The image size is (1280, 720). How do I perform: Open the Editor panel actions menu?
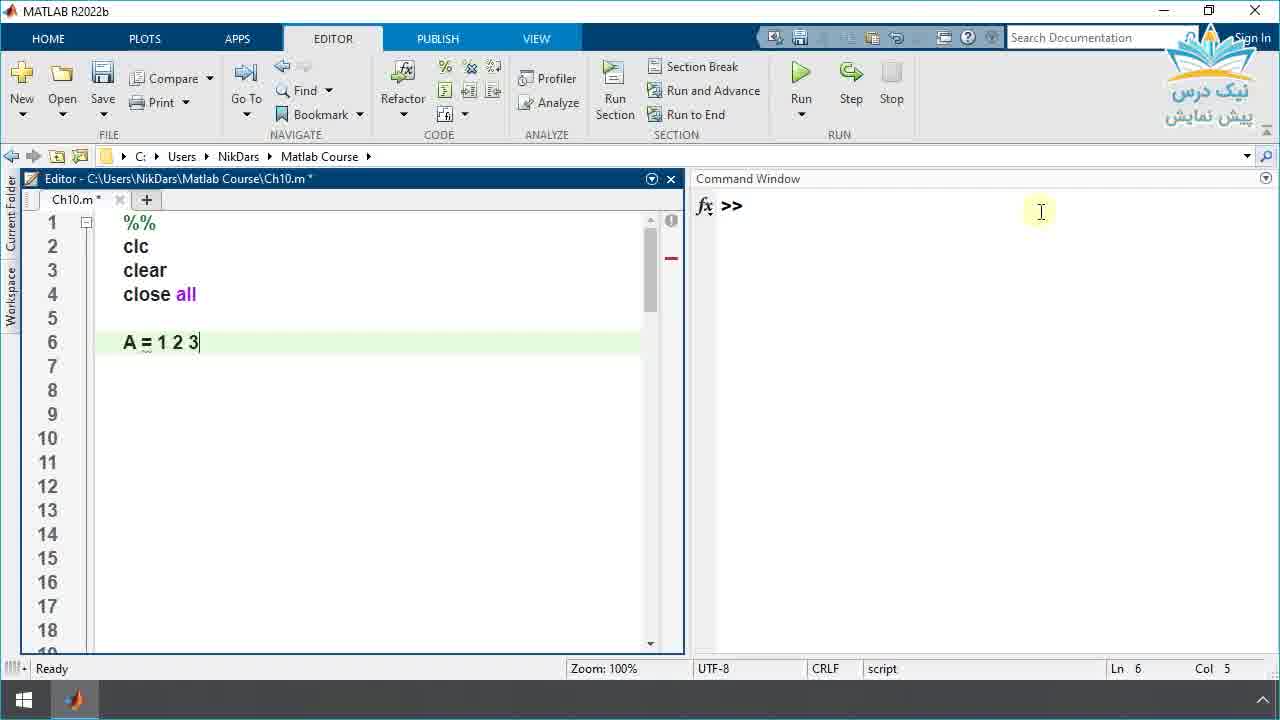(652, 179)
